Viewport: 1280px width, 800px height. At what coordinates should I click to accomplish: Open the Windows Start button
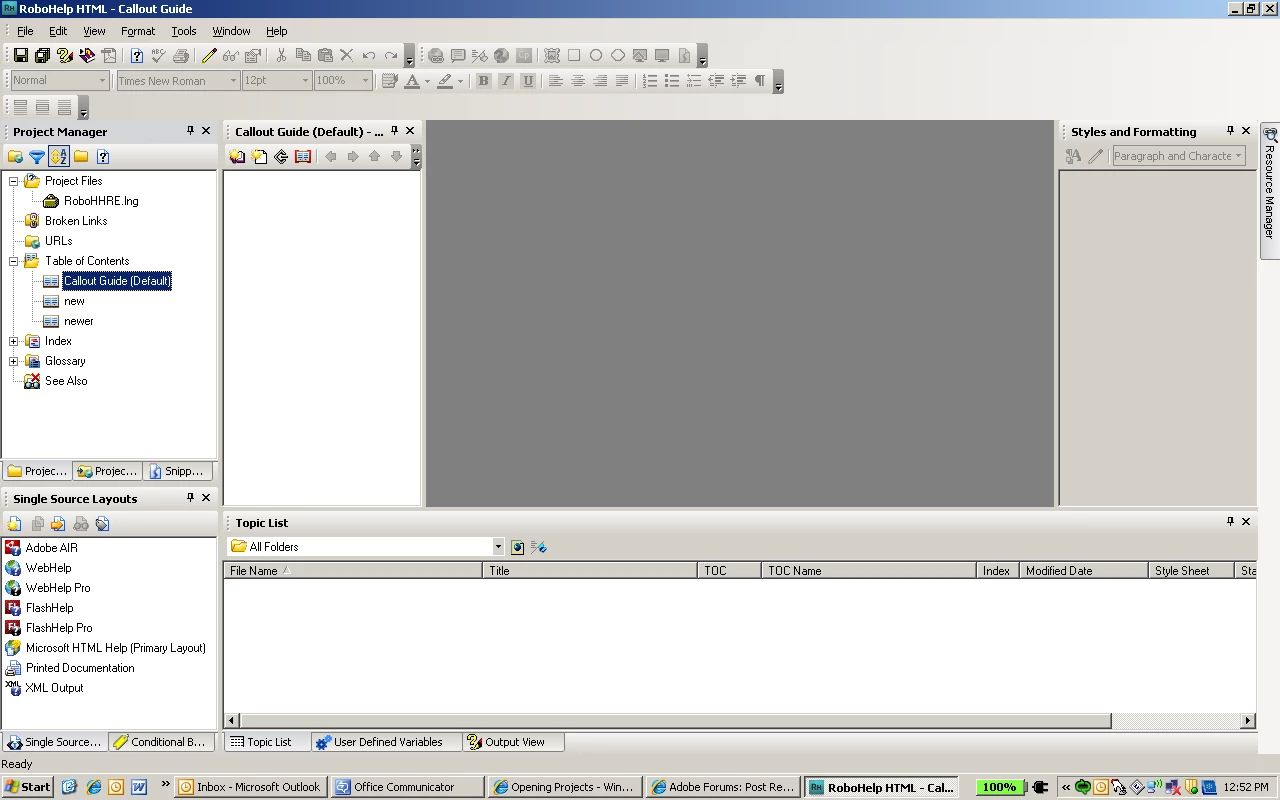coord(28,787)
